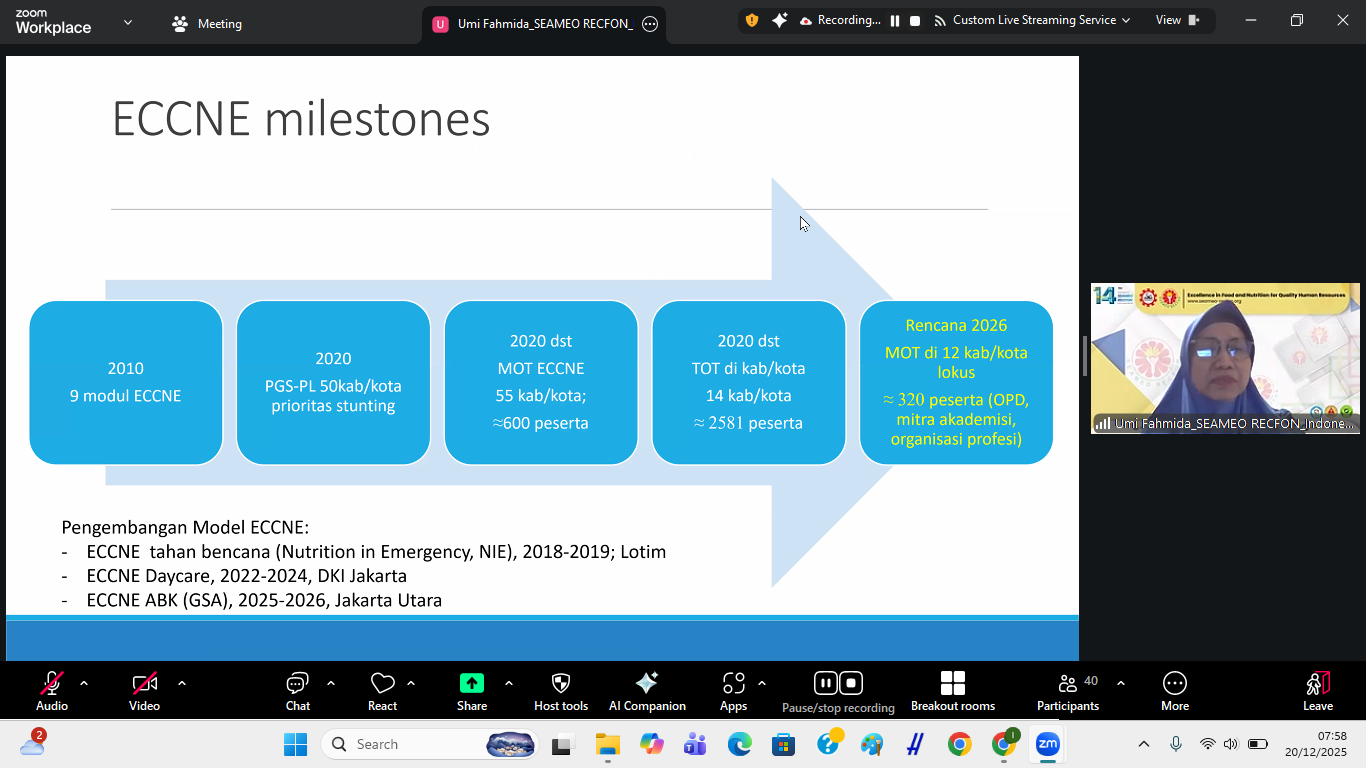The image size is (1366, 768).
Task: Expand video options chevron
Action: (x=182, y=683)
